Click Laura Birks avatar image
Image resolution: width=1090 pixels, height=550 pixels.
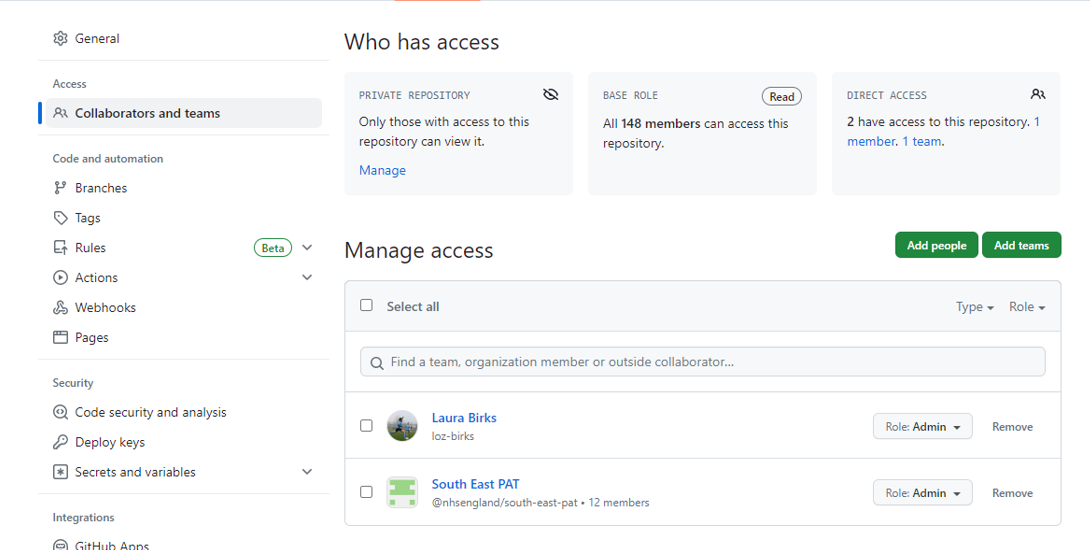click(402, 426)
